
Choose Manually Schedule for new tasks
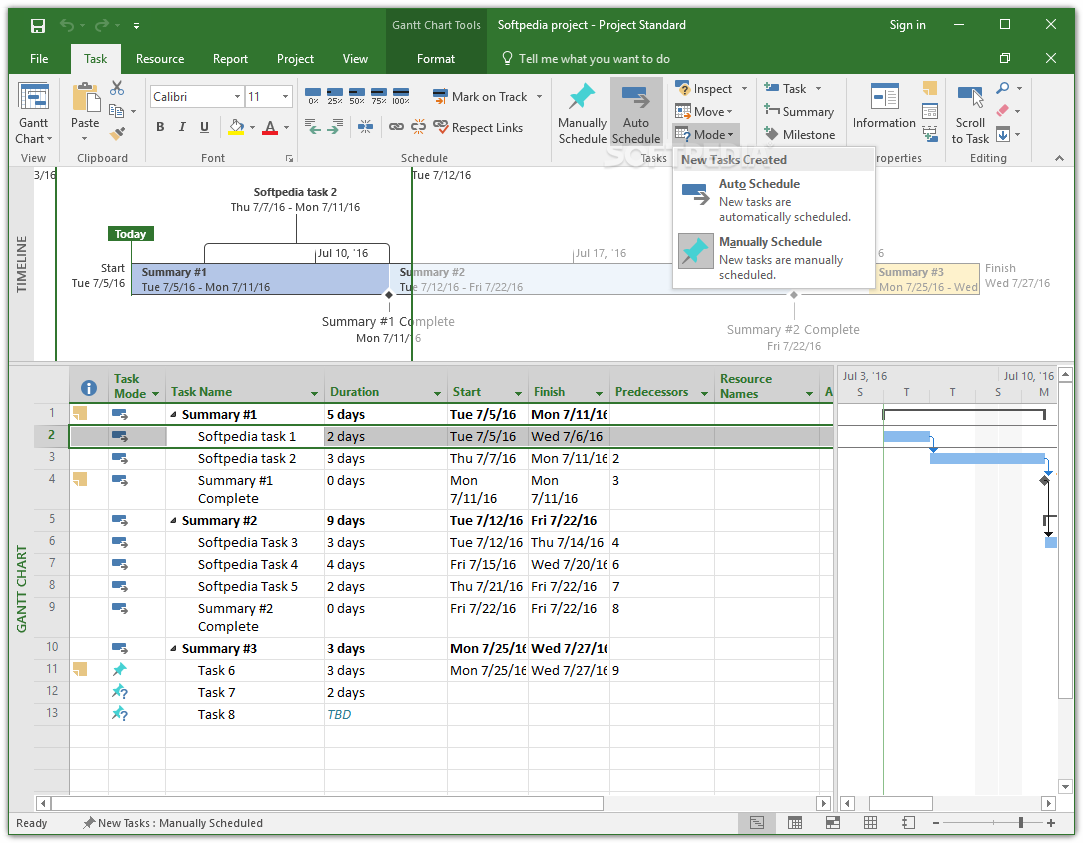click(x=774, y=258)
